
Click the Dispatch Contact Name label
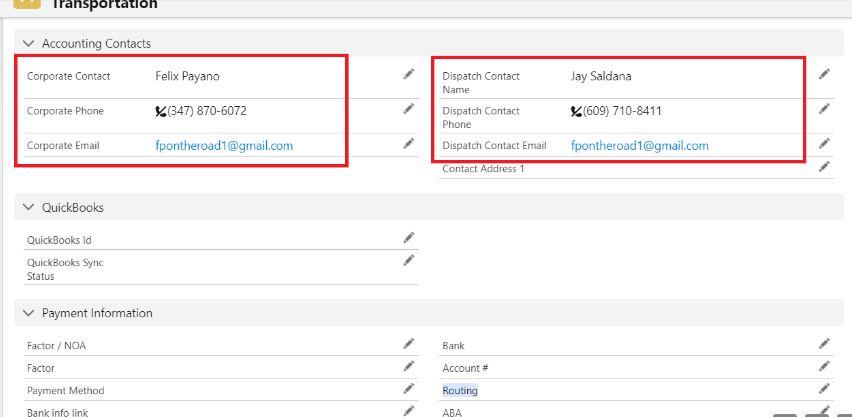click(x=481, y=83)
